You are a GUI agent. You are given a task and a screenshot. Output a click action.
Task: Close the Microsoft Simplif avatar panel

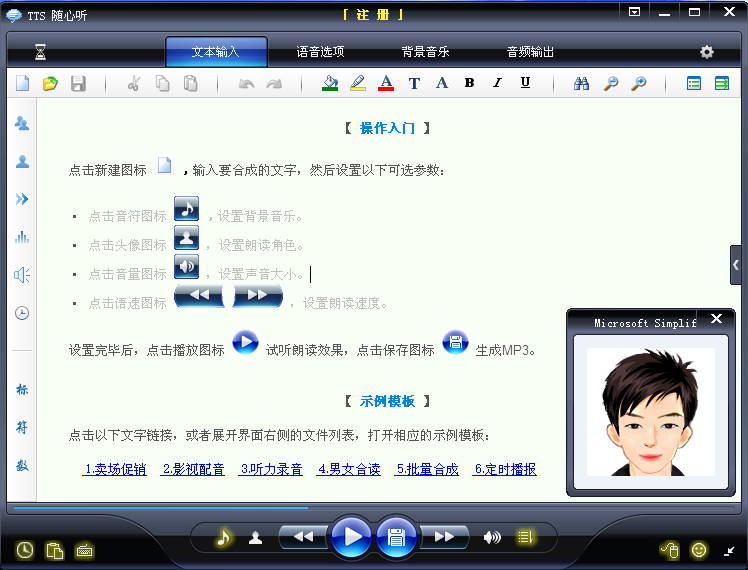coord(716,319)
